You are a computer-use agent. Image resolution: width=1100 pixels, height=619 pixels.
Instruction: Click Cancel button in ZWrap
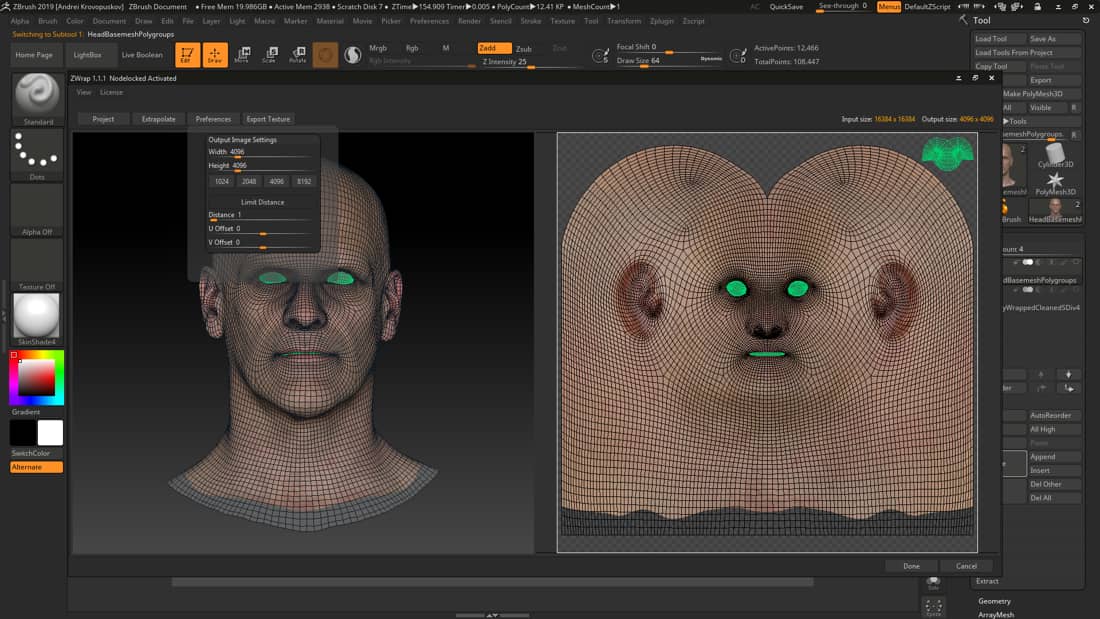tap(966, 566)
